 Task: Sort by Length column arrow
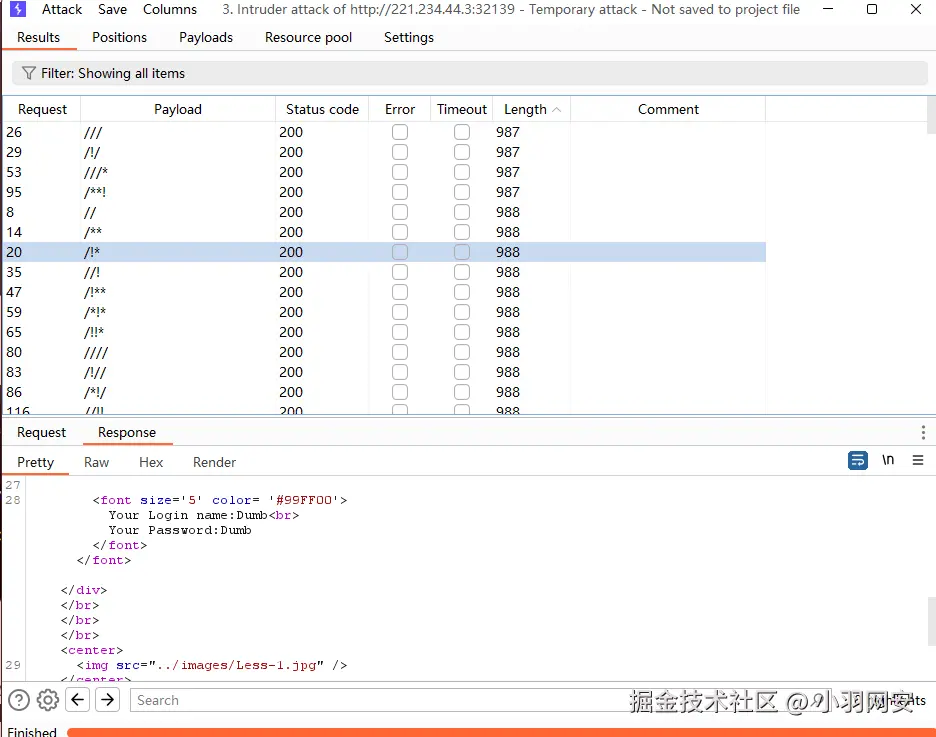[x=556, y=110]
